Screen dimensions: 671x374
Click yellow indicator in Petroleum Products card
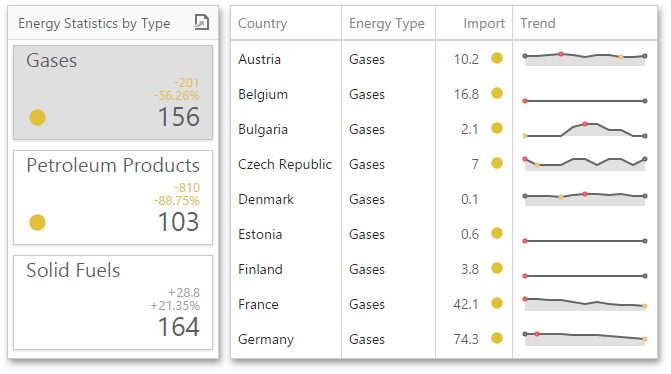click(37, 223)
